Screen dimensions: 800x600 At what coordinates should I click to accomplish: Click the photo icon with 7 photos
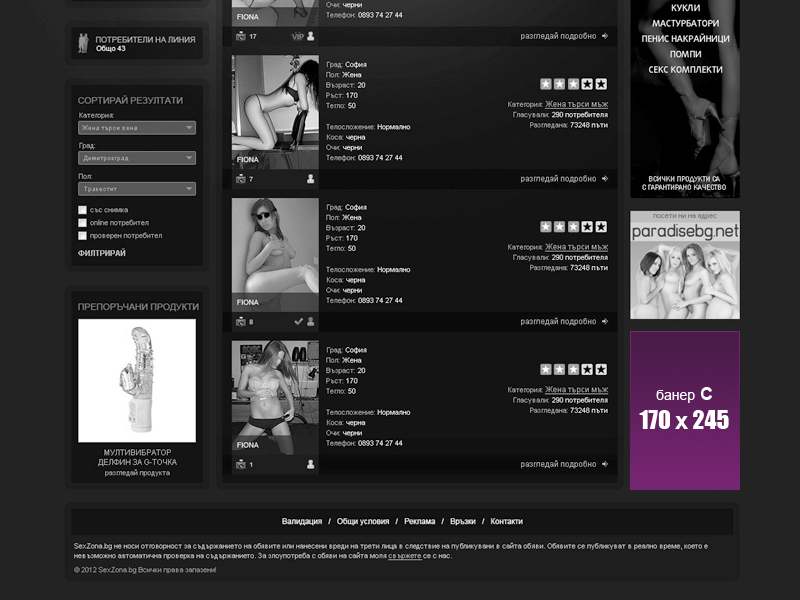point(240,179)
